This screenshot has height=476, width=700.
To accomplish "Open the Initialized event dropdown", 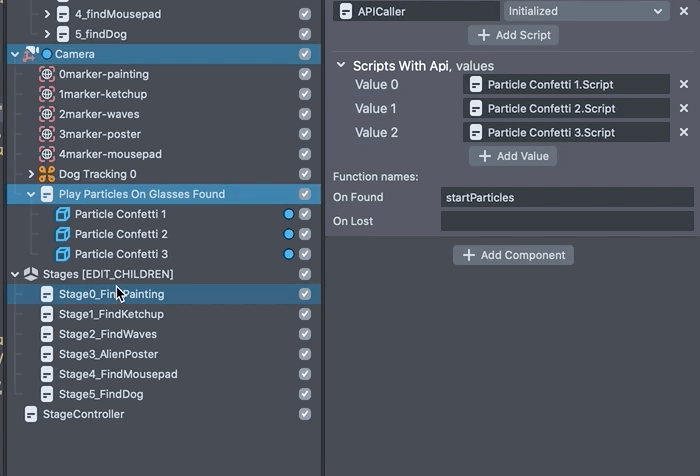I will (x=586, y=11).
